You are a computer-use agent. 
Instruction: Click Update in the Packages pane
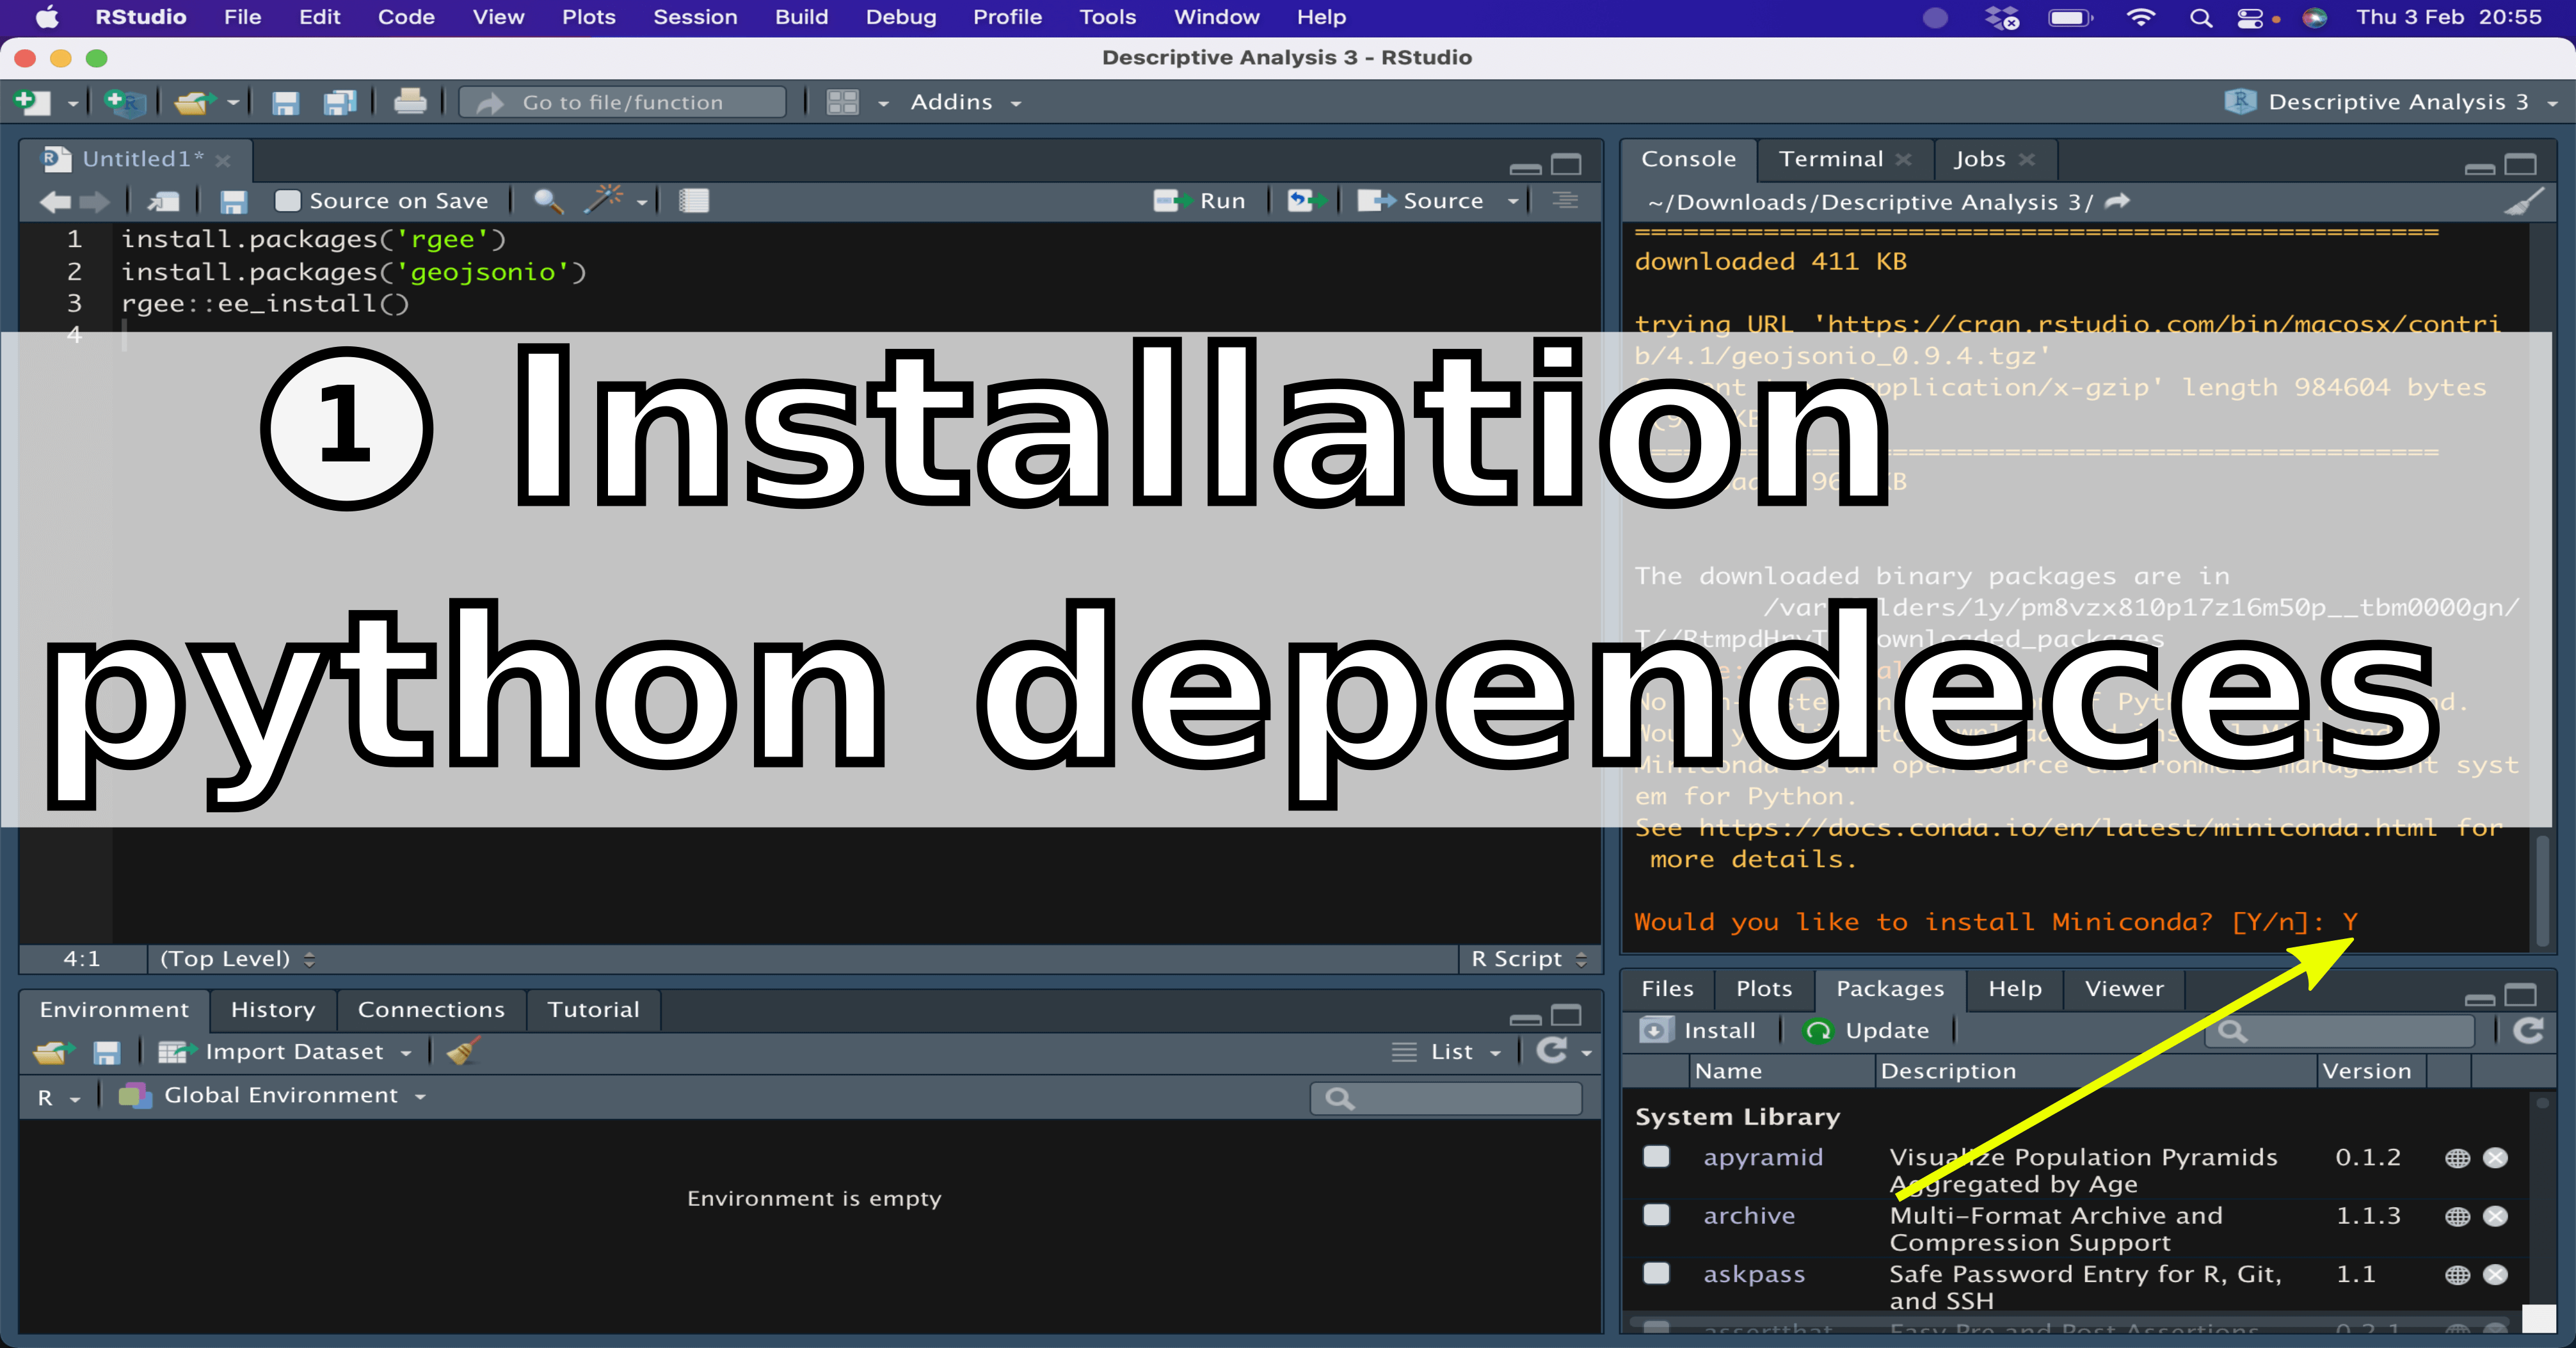tap(1866, 1031)
